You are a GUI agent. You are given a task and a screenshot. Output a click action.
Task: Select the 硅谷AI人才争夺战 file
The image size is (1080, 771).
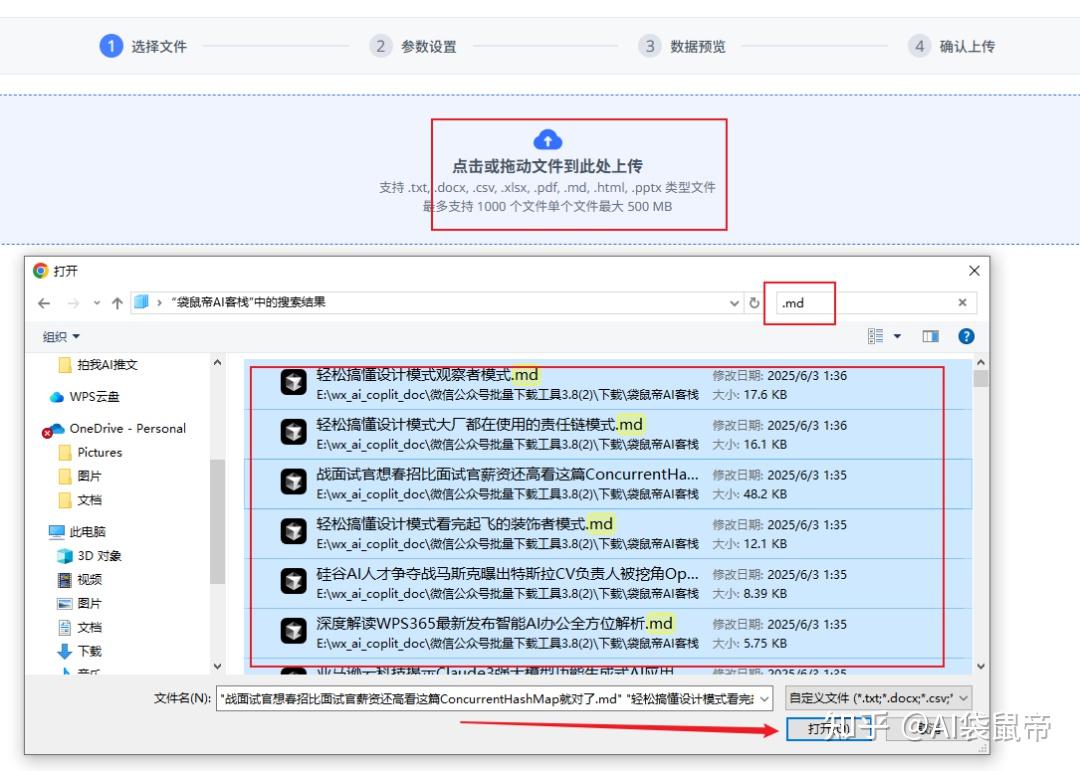click(x=608, y=583)
